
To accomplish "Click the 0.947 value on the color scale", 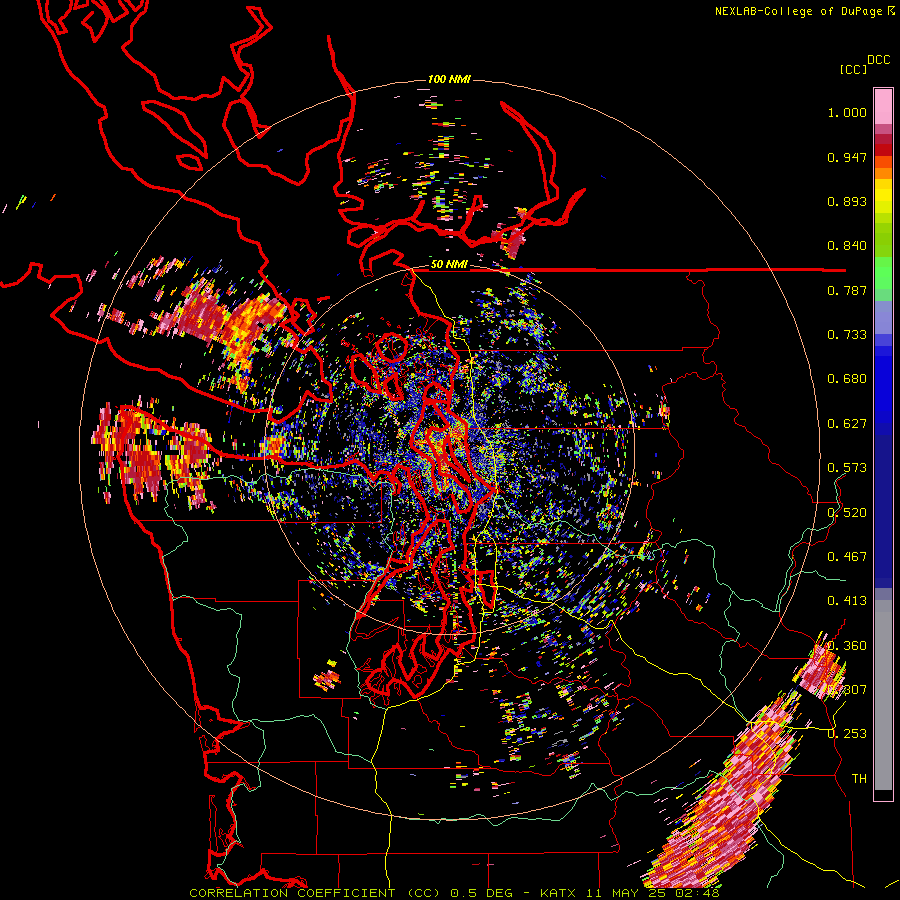I will click(x=847, y=157).
